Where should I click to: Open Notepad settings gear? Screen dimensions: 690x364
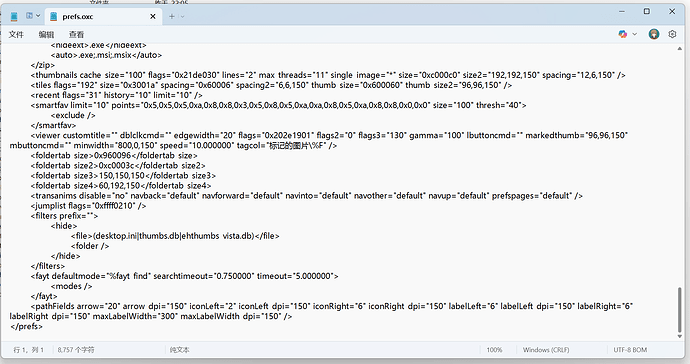tap(672, 34)
